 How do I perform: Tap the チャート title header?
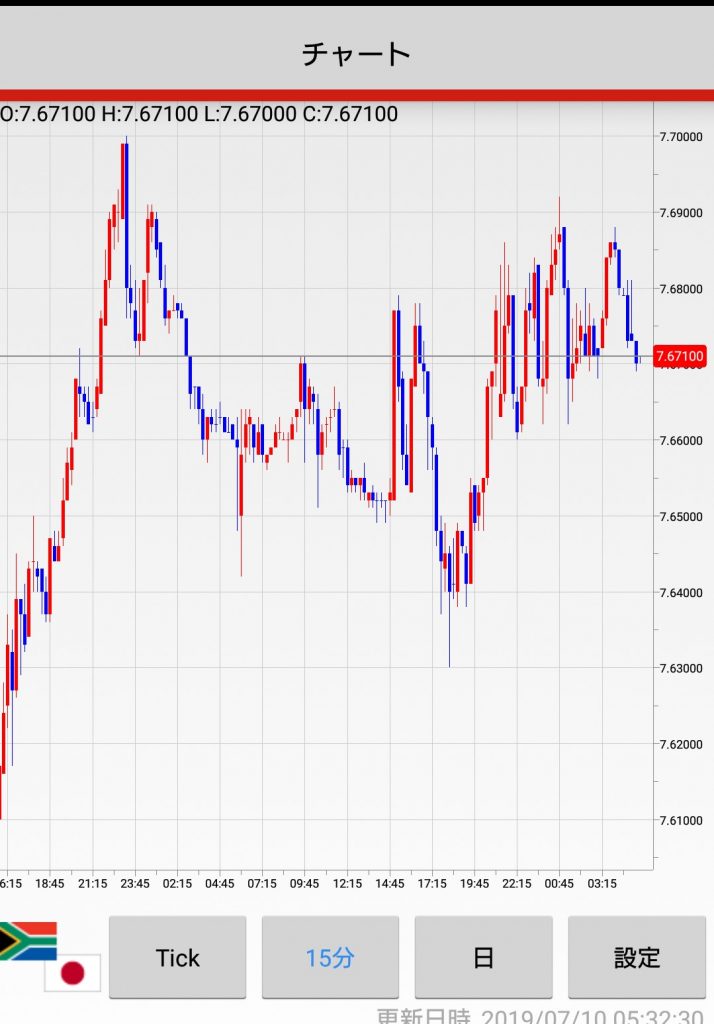[357, 53]
